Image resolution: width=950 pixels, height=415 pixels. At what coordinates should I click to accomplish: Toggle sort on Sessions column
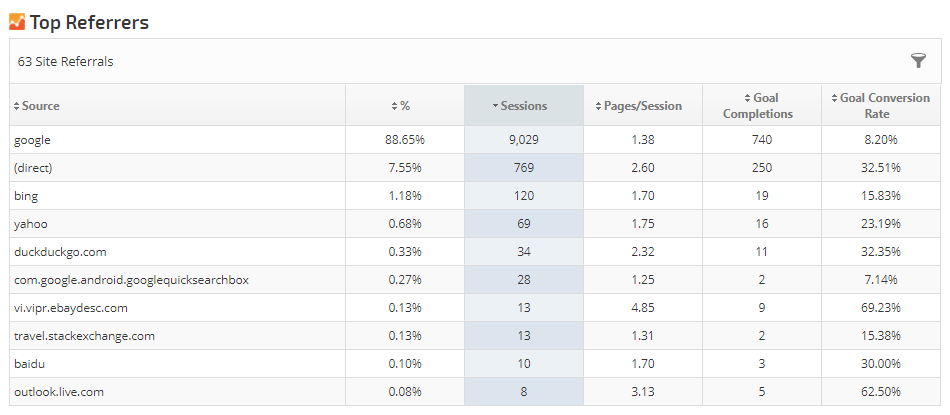pyautogui.click(x=523, y=106)
